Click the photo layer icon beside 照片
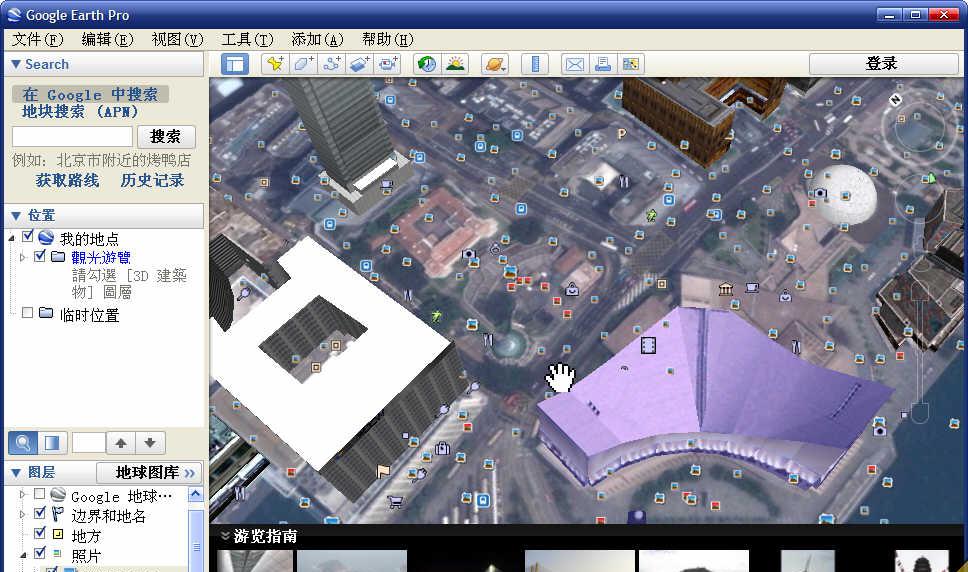The height and width of the screenshot is (572, 968). pyautogui.click(x=57, y=553)
